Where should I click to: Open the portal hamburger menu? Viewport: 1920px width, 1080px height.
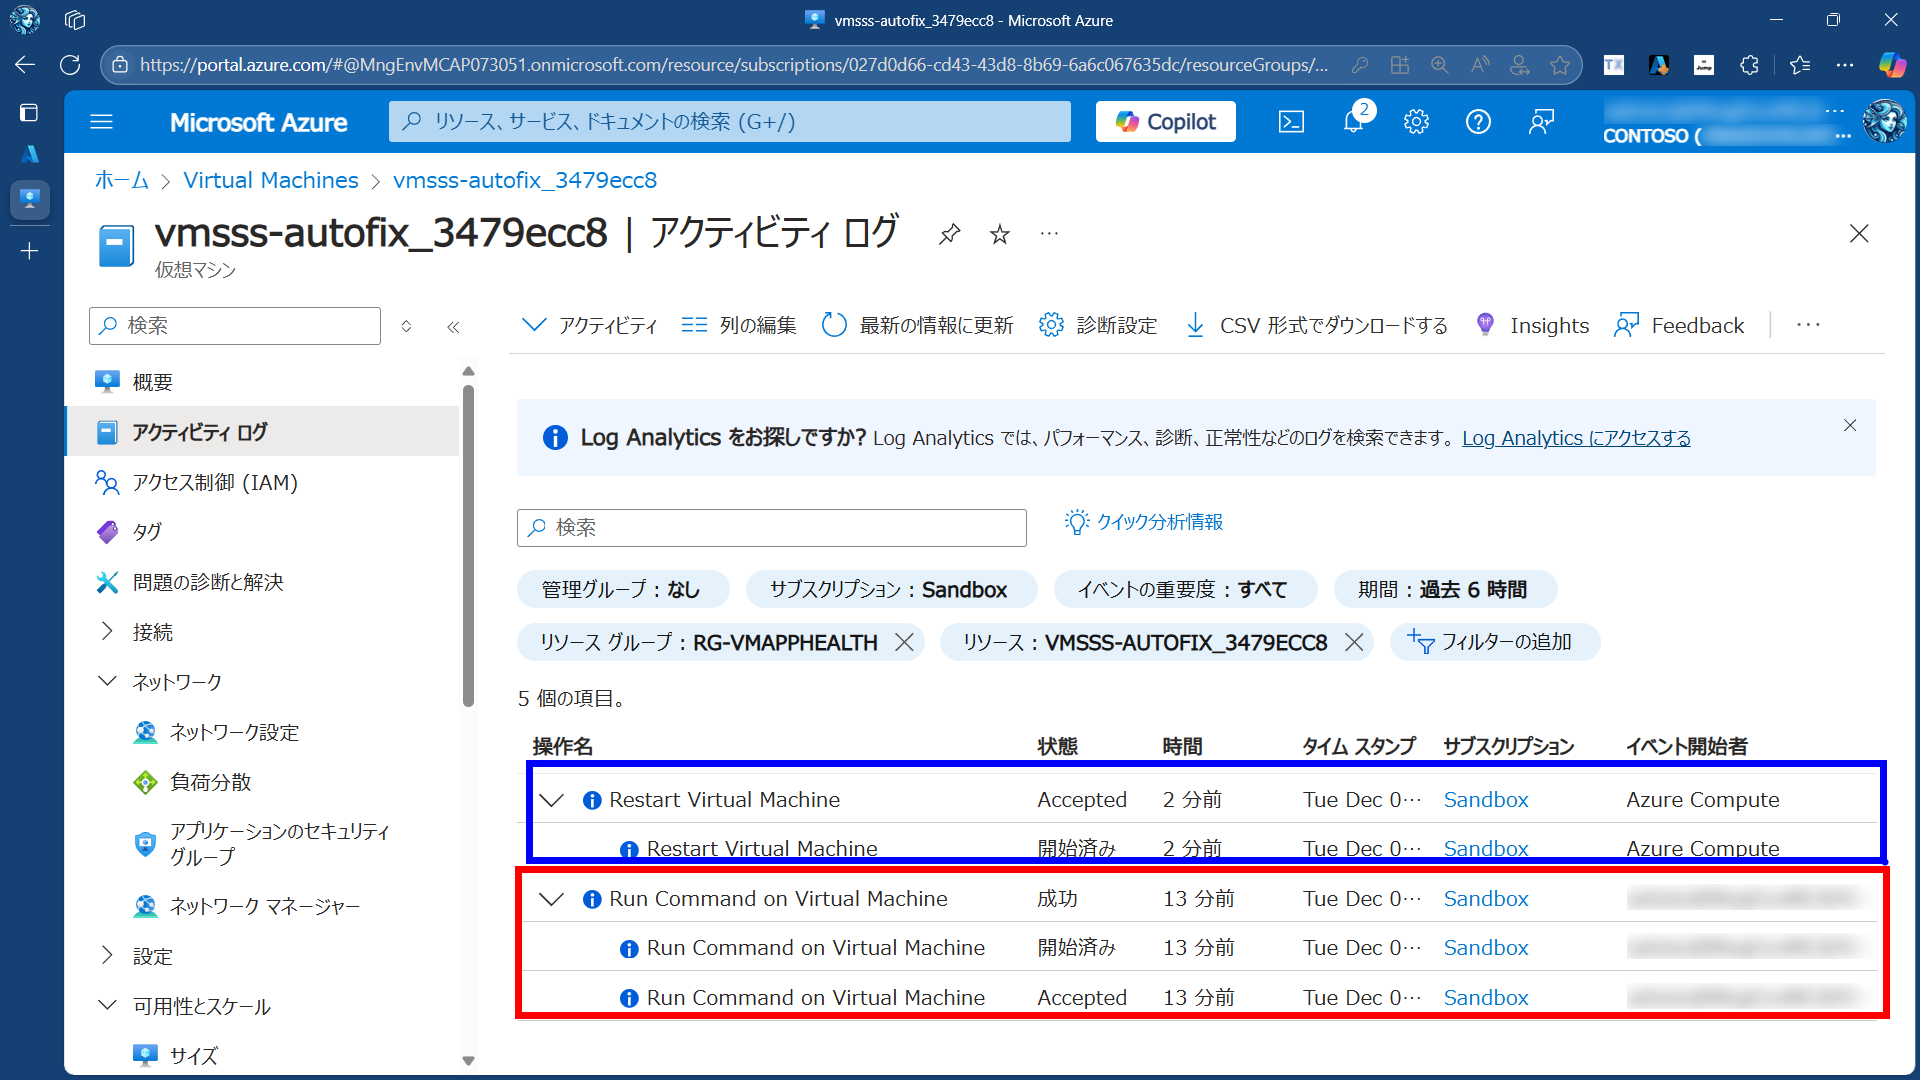[101, 122]
